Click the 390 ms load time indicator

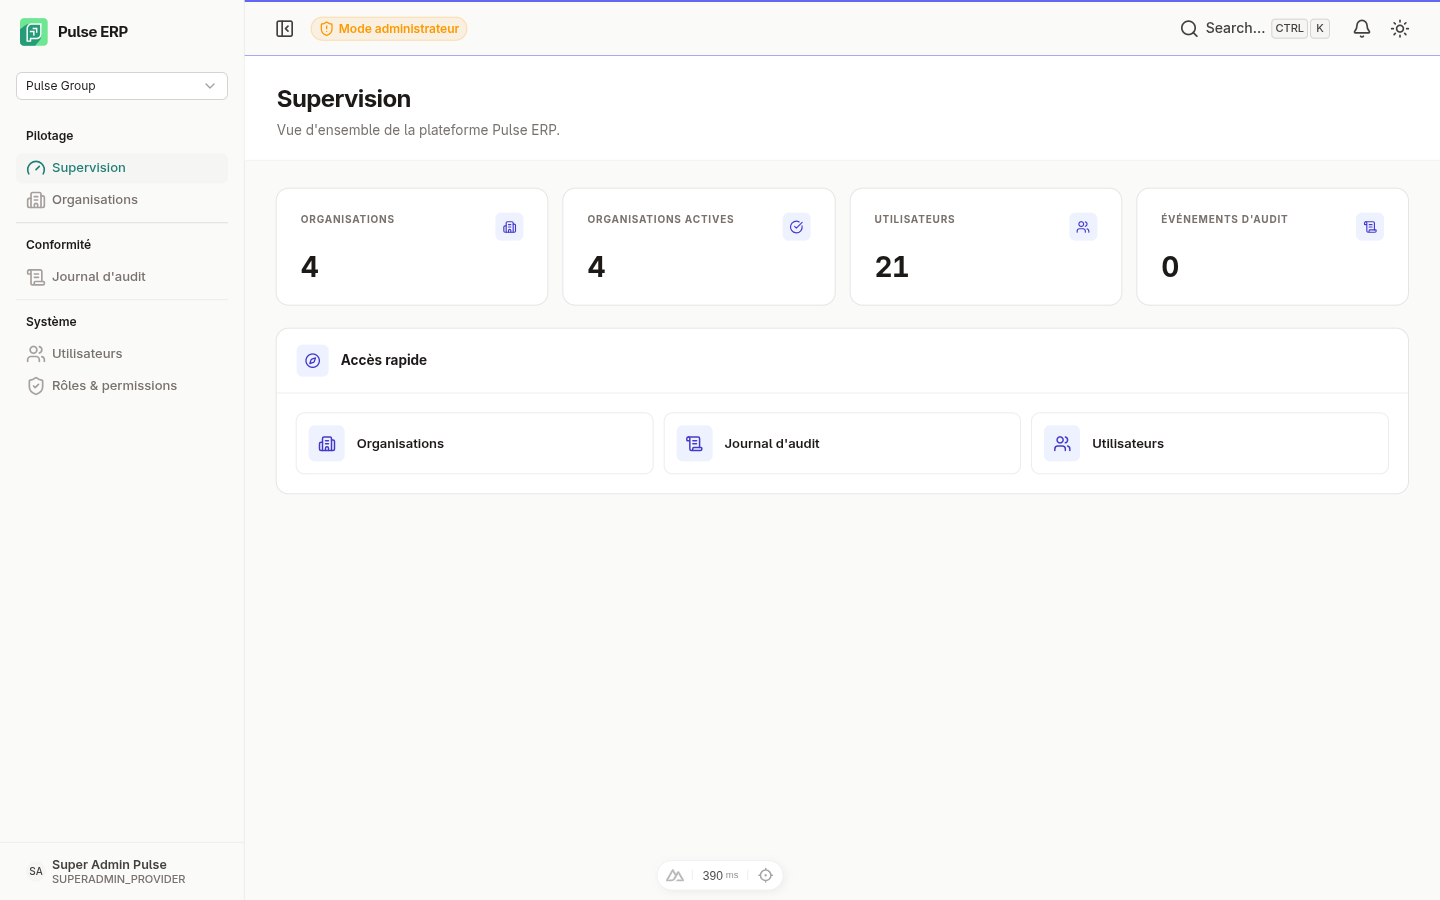click(x=720, y=876)
